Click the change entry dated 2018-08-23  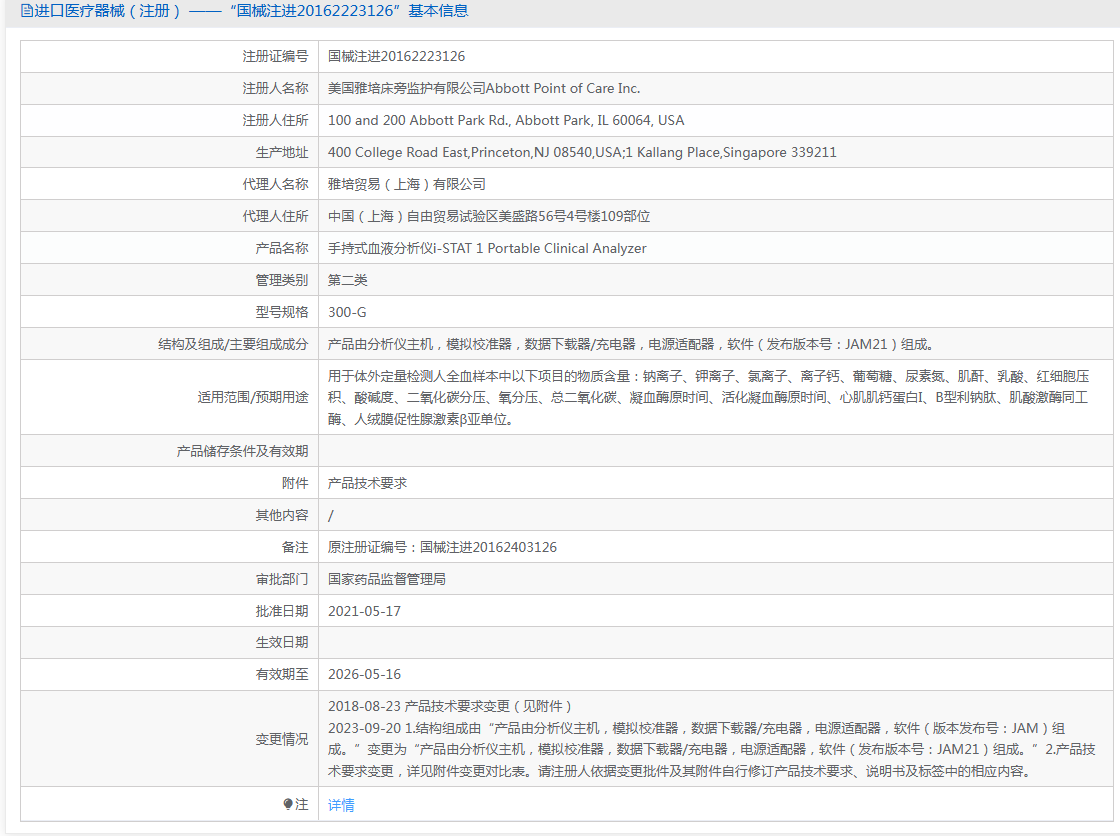(450, 707)
